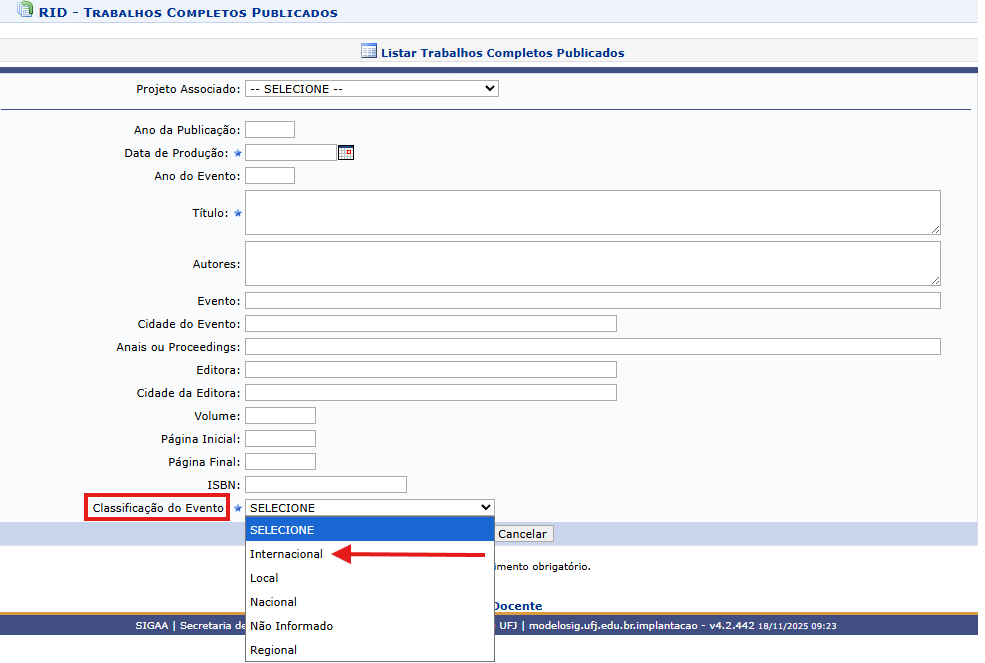Click the Página Final field

point(280,462)
